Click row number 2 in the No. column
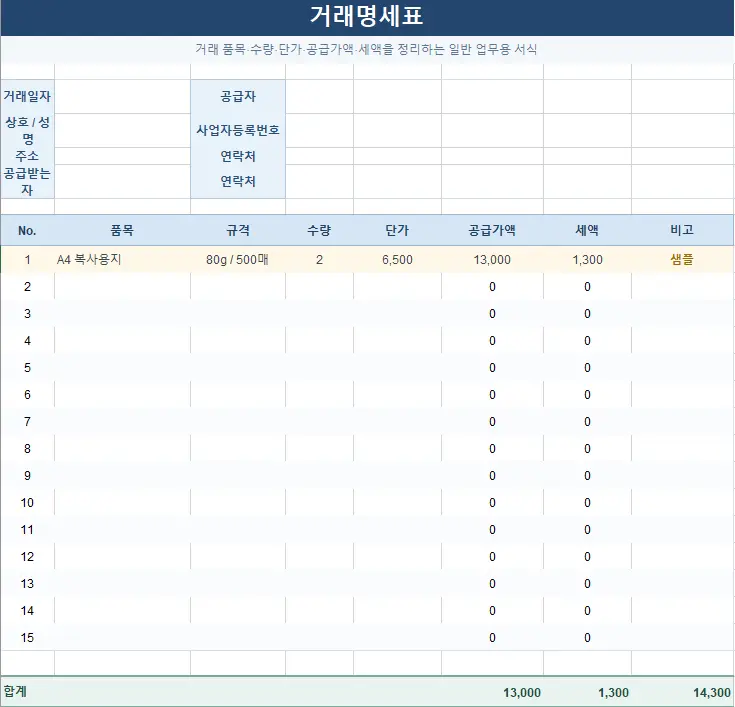The image size is (735, 707). coord(27,286)
